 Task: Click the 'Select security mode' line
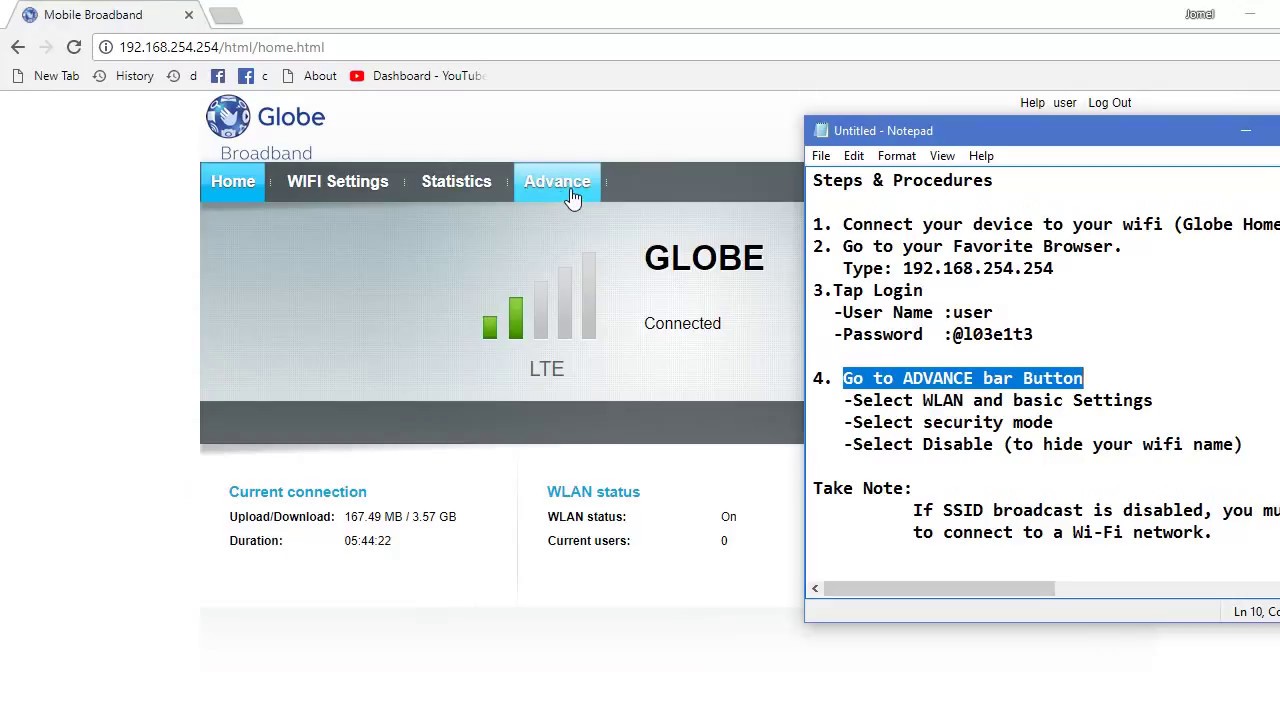pyautogui.click(x=948, y=422)
